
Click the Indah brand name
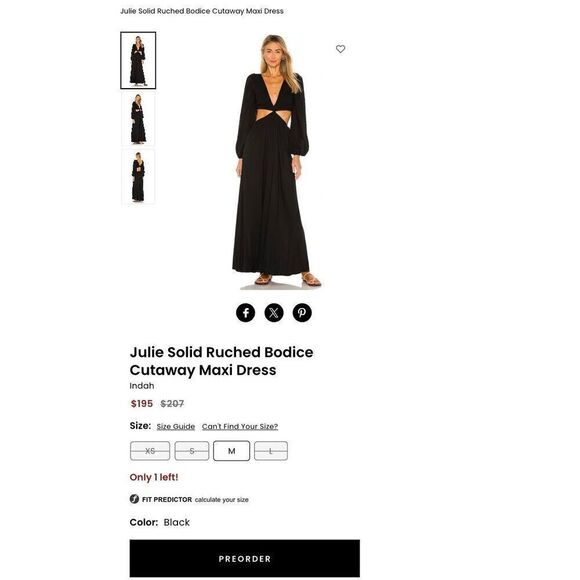click(x=142, y=386)
